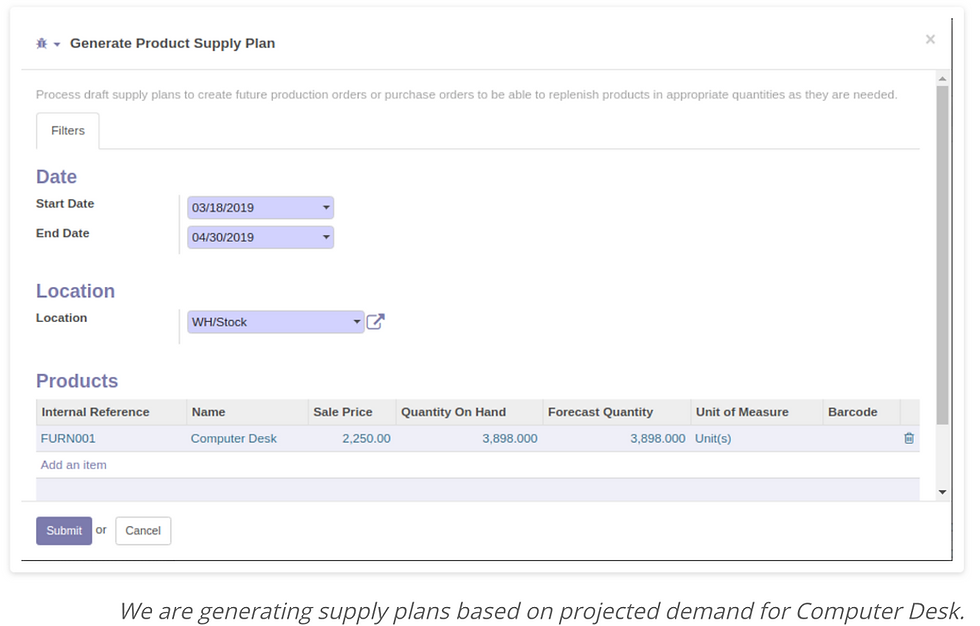Submit the supply plan
The image size is (980, 626).
point(64,530)
